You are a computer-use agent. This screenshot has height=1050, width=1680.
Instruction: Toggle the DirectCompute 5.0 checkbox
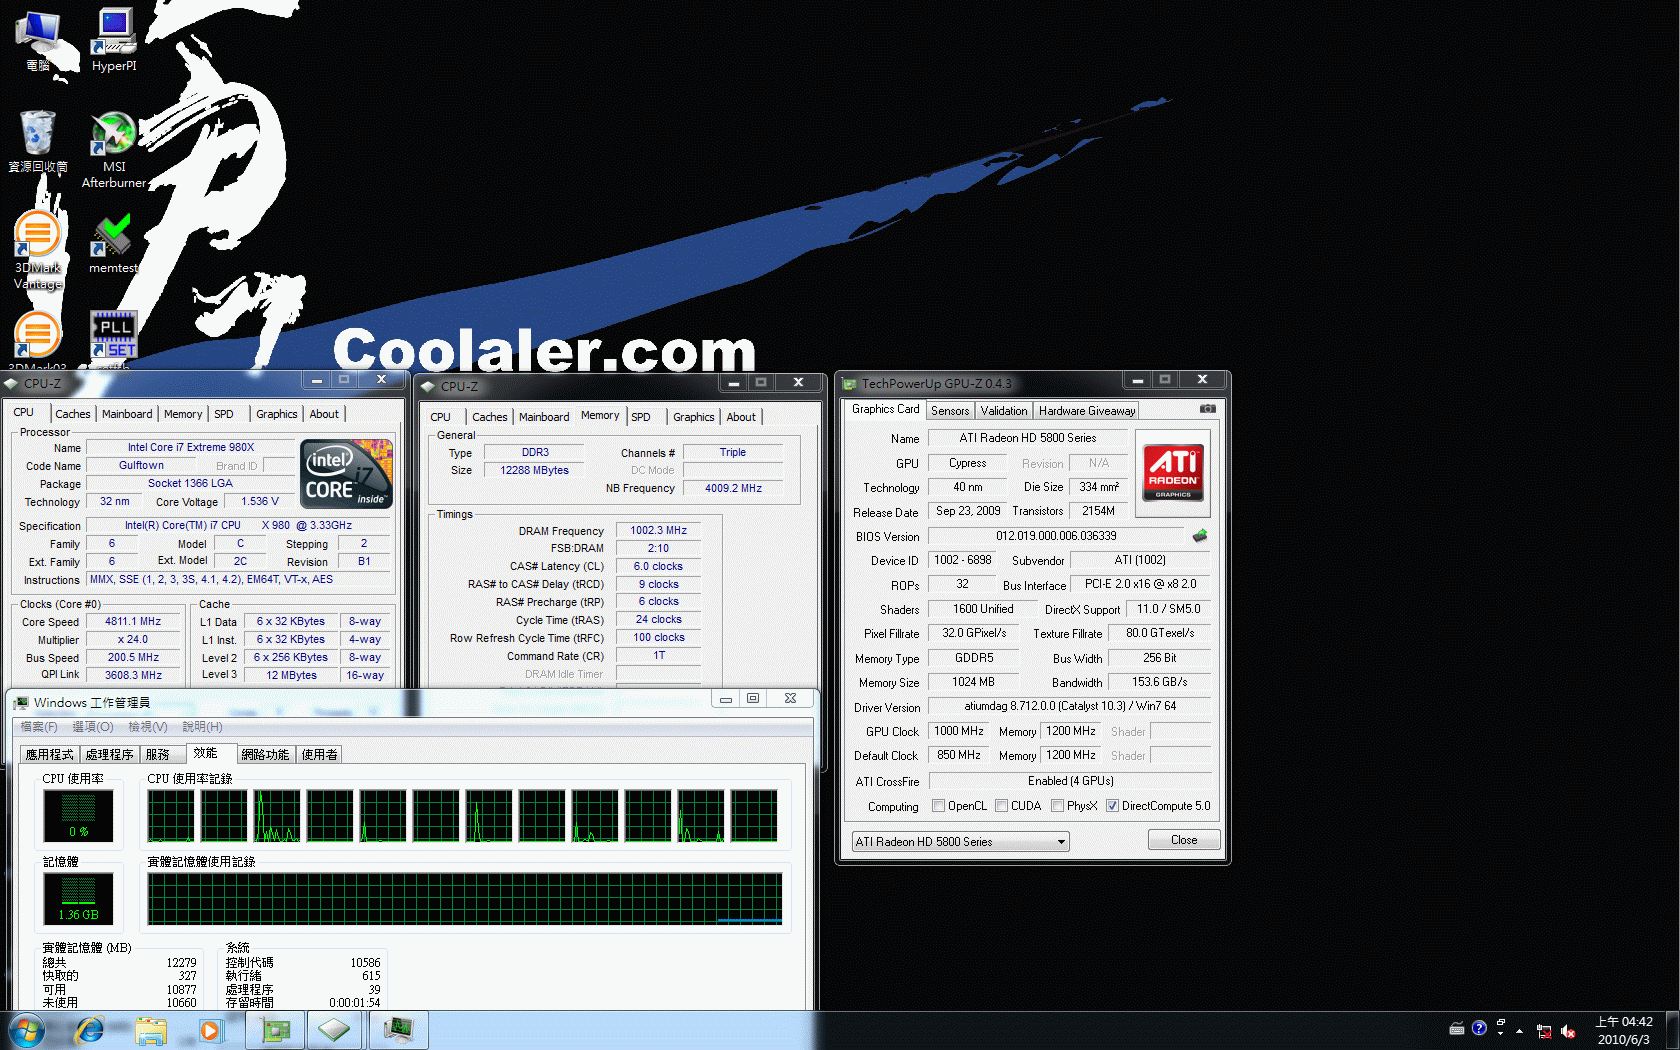(x=1112, y=806)
